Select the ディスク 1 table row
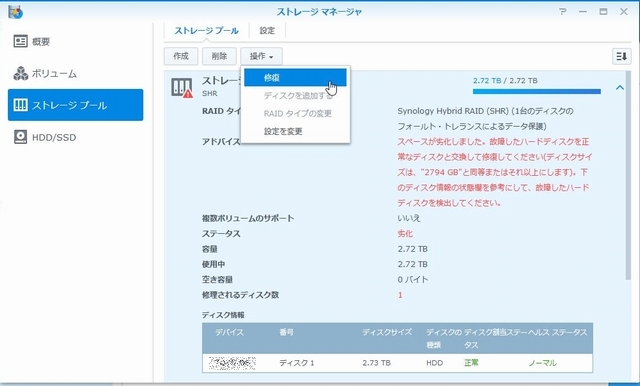The width and height of the screenshot is (640, 386). coord(397,363)
